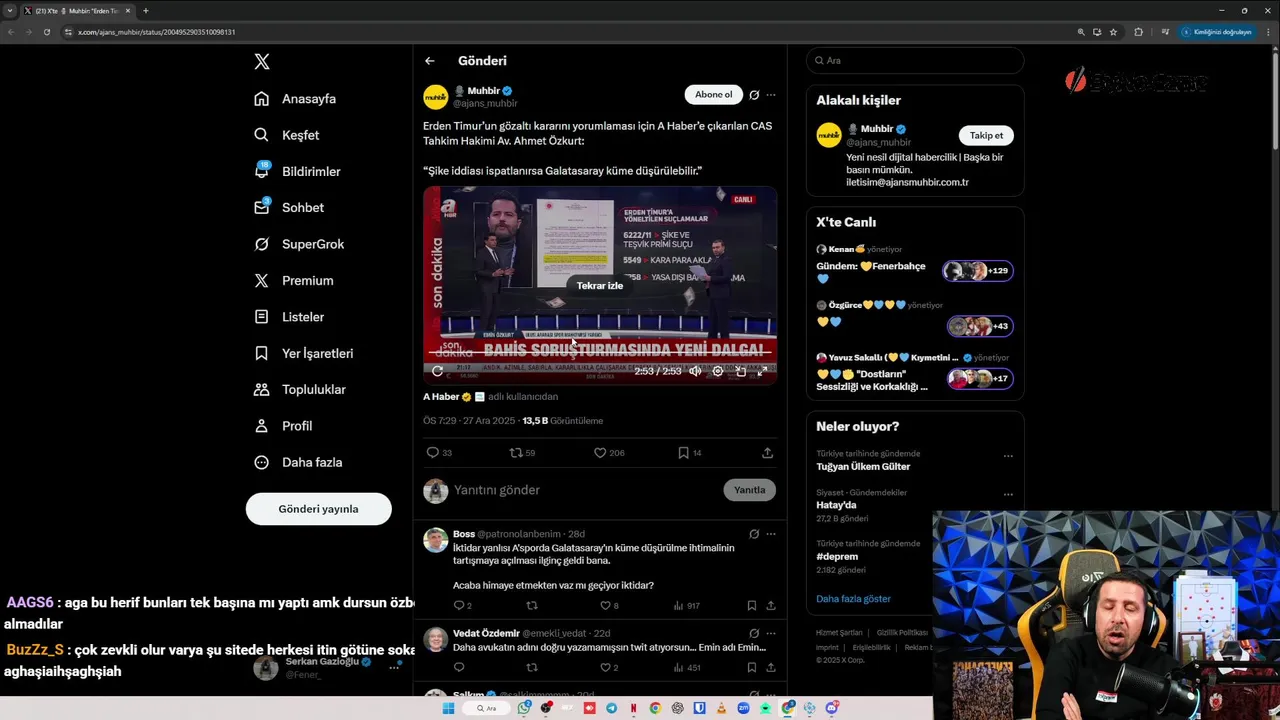Open video settings gear
1280x720 pixels.
717,371
